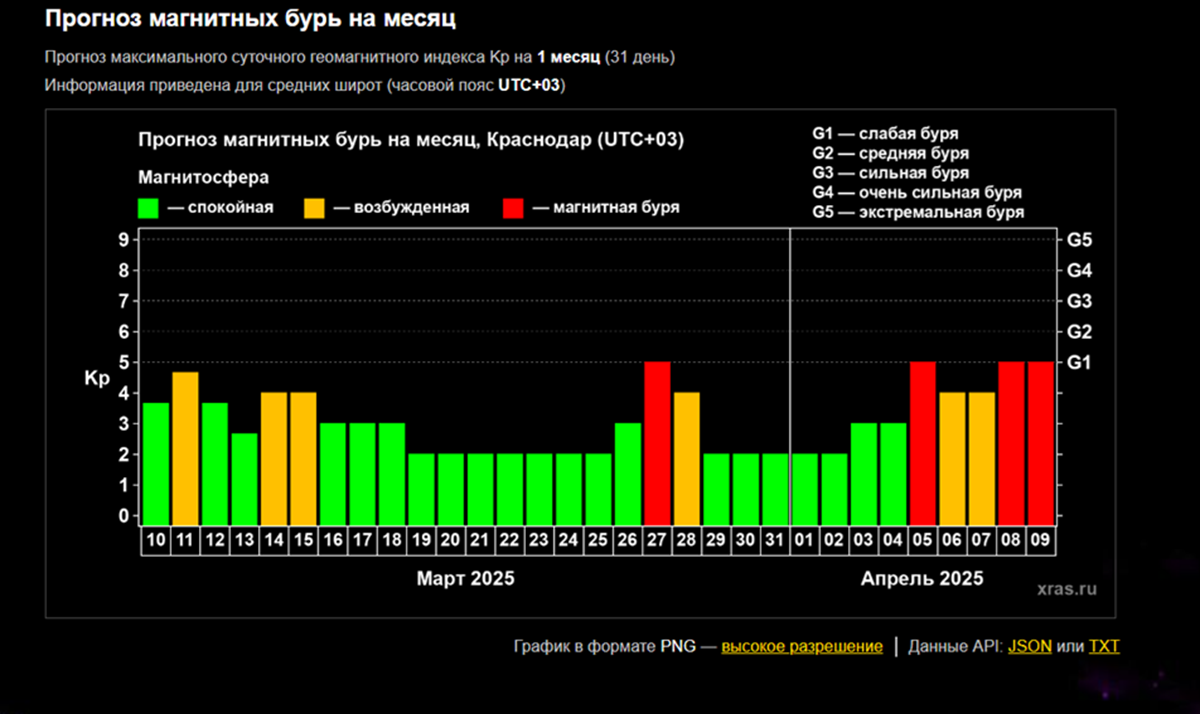
Task: Select the orange bar for March 11
Action: [x=185, y=447]
